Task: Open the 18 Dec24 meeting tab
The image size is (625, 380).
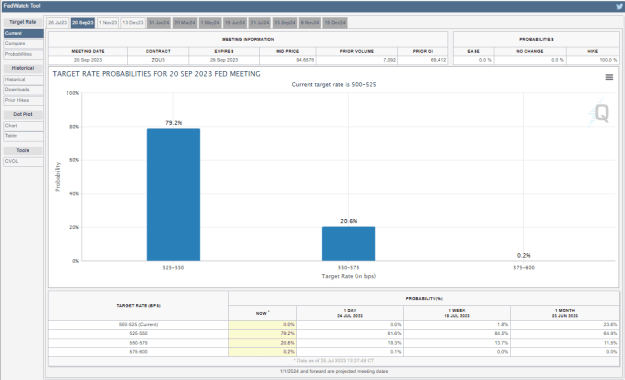Action: 335,23
